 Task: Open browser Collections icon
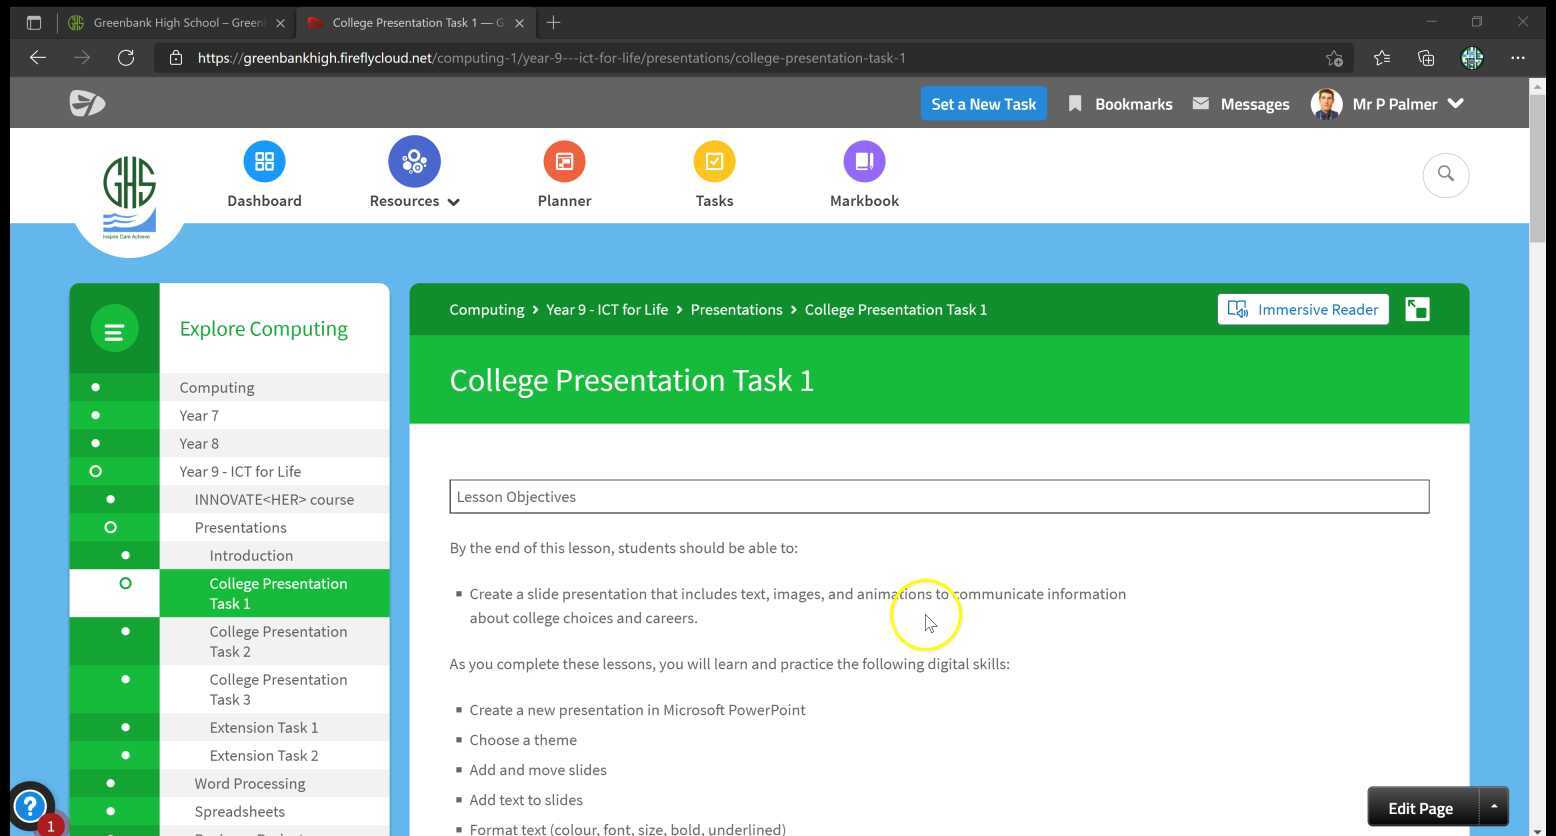tap(1426, 58)
